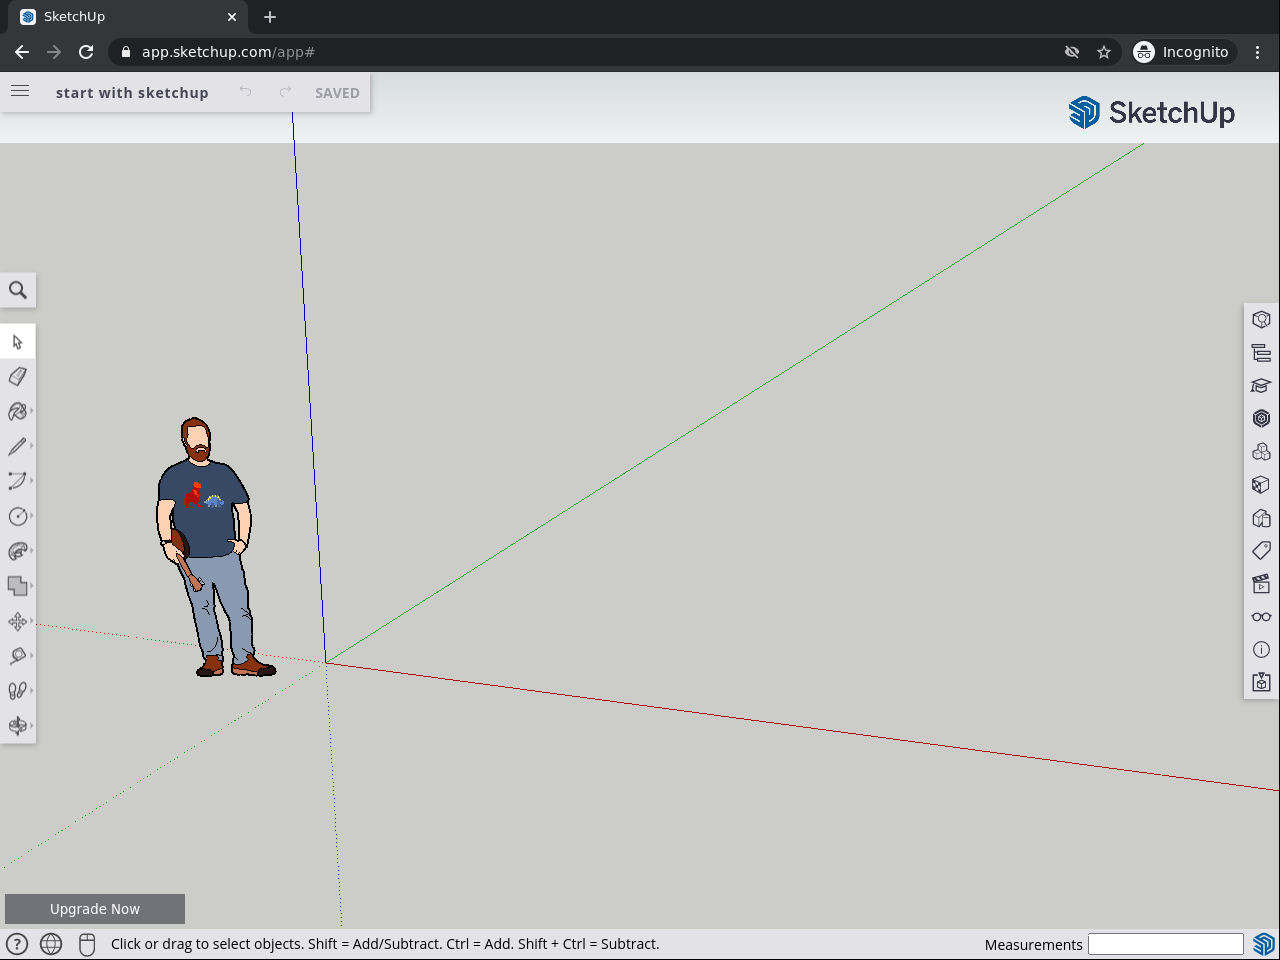Expand the Move tool flyout

pos(31,621)
